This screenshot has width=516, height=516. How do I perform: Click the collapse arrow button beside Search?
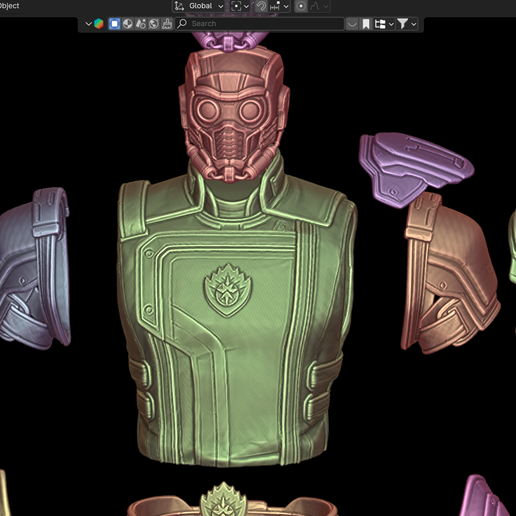(352, 24)
